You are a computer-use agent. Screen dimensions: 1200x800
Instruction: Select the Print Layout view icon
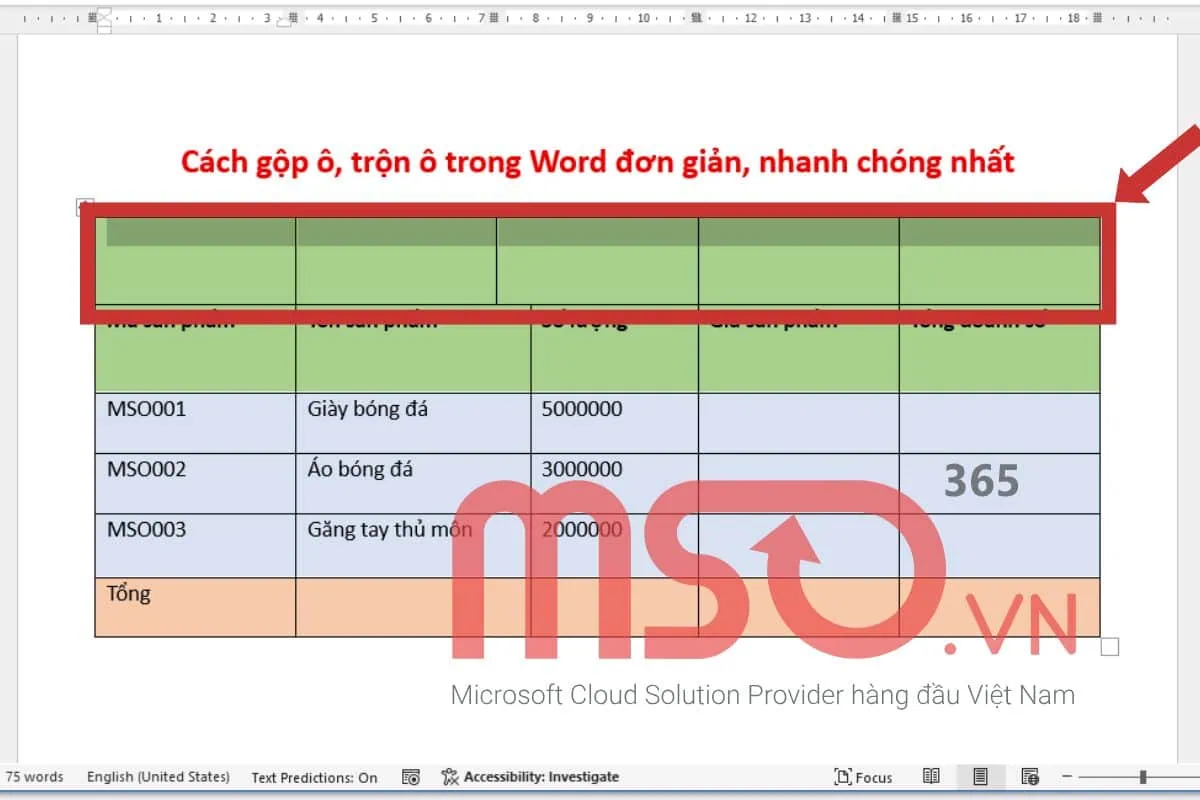pyautogui.click(x=981, y=777)
